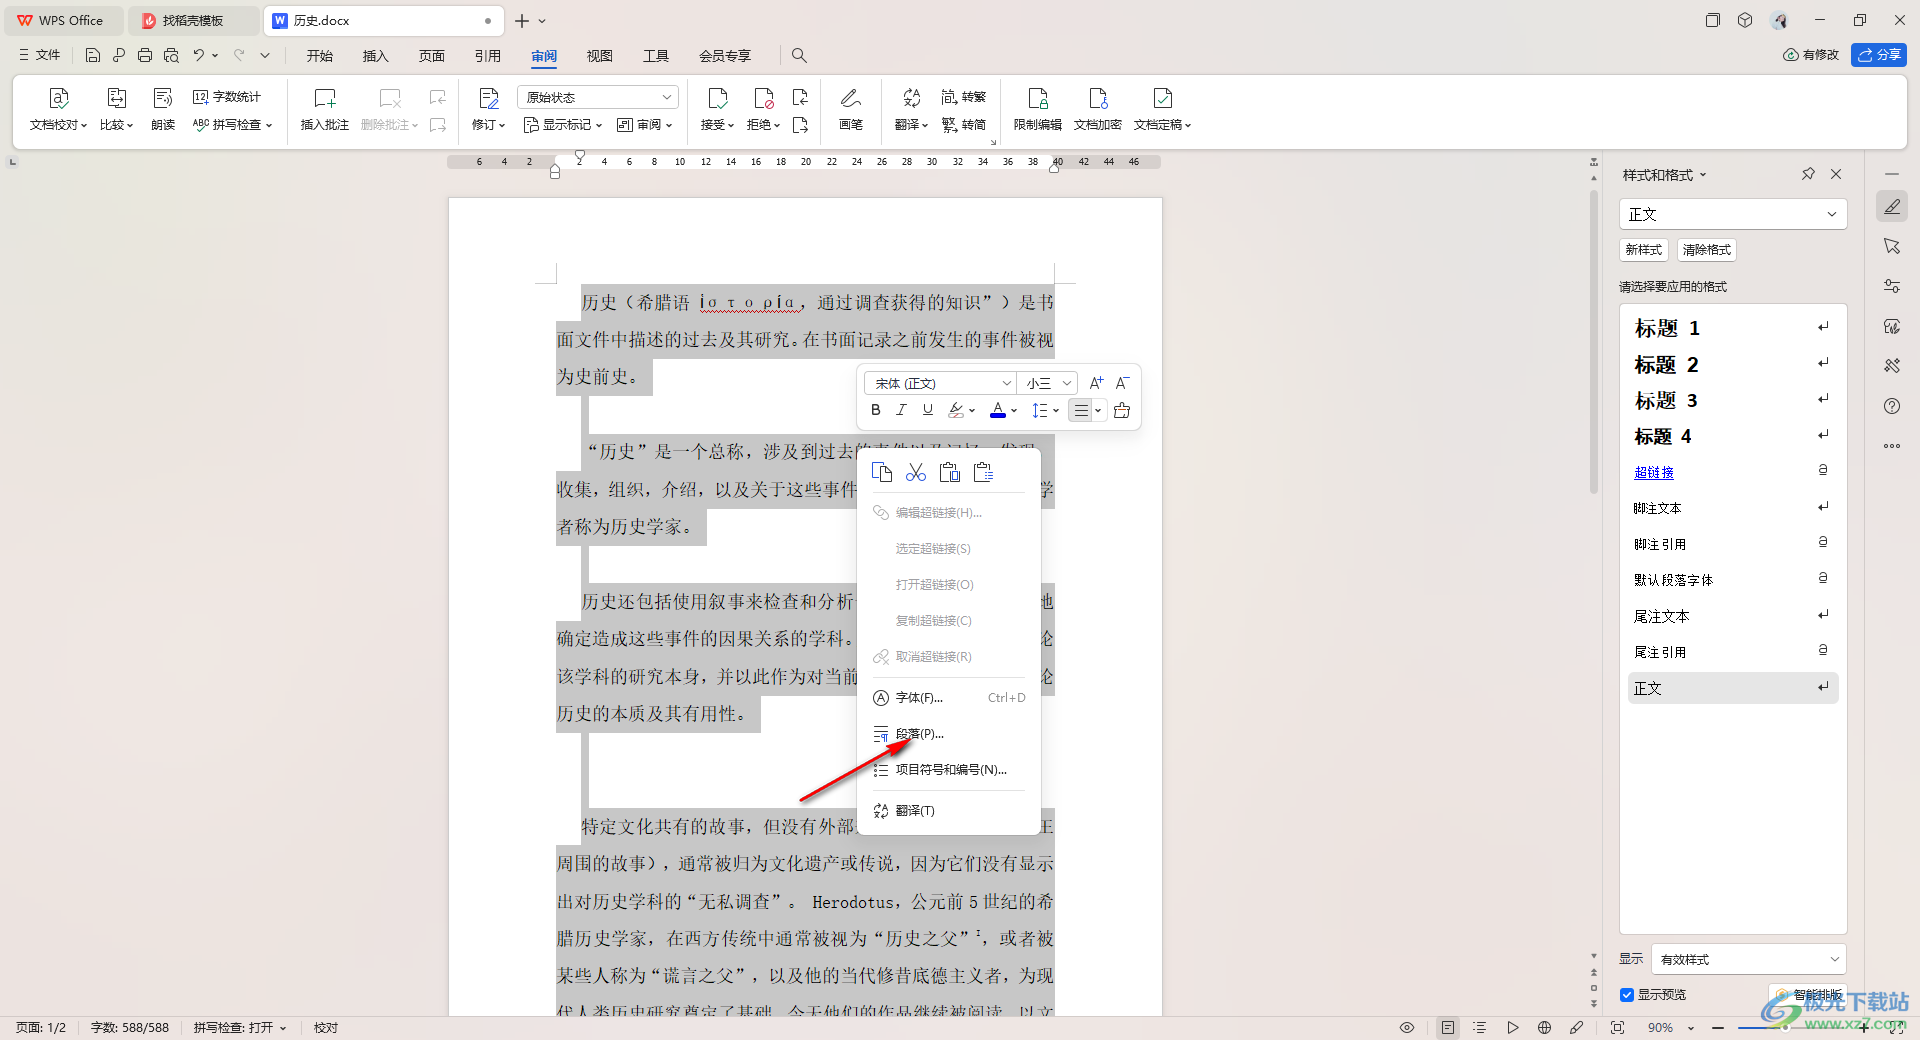1920x1040 pixels.
Task: Toggle italic in the mini toolbar
Action: (901, 410)
